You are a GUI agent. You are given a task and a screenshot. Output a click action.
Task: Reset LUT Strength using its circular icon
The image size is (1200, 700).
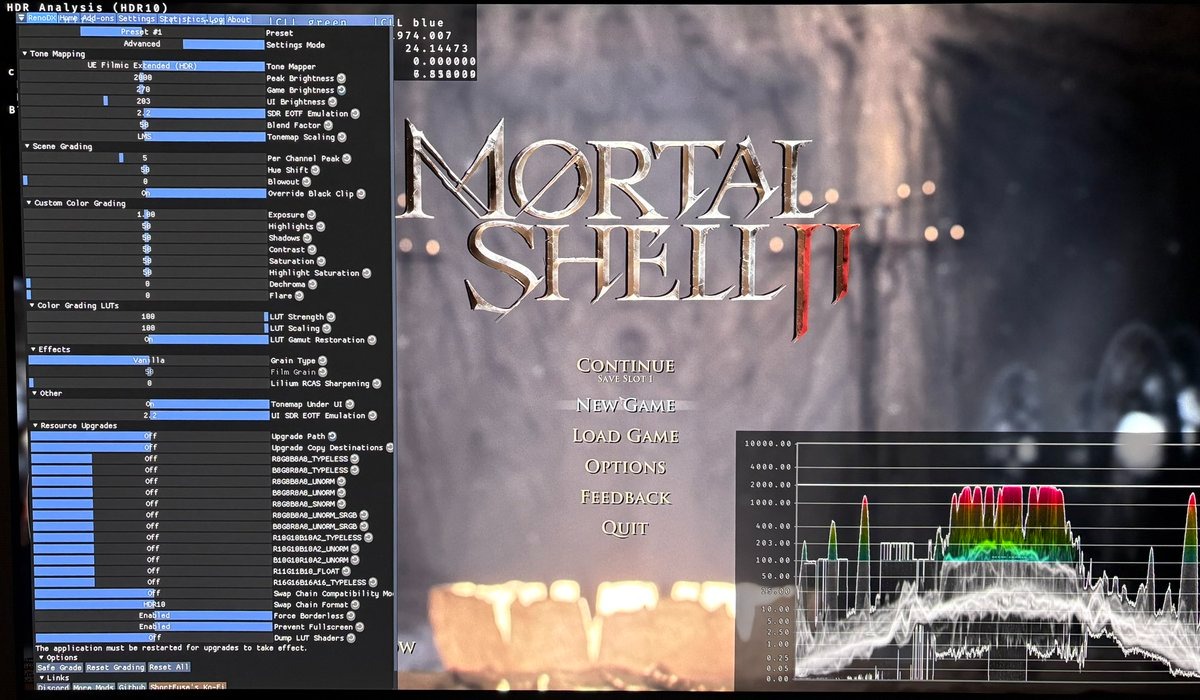331,317
